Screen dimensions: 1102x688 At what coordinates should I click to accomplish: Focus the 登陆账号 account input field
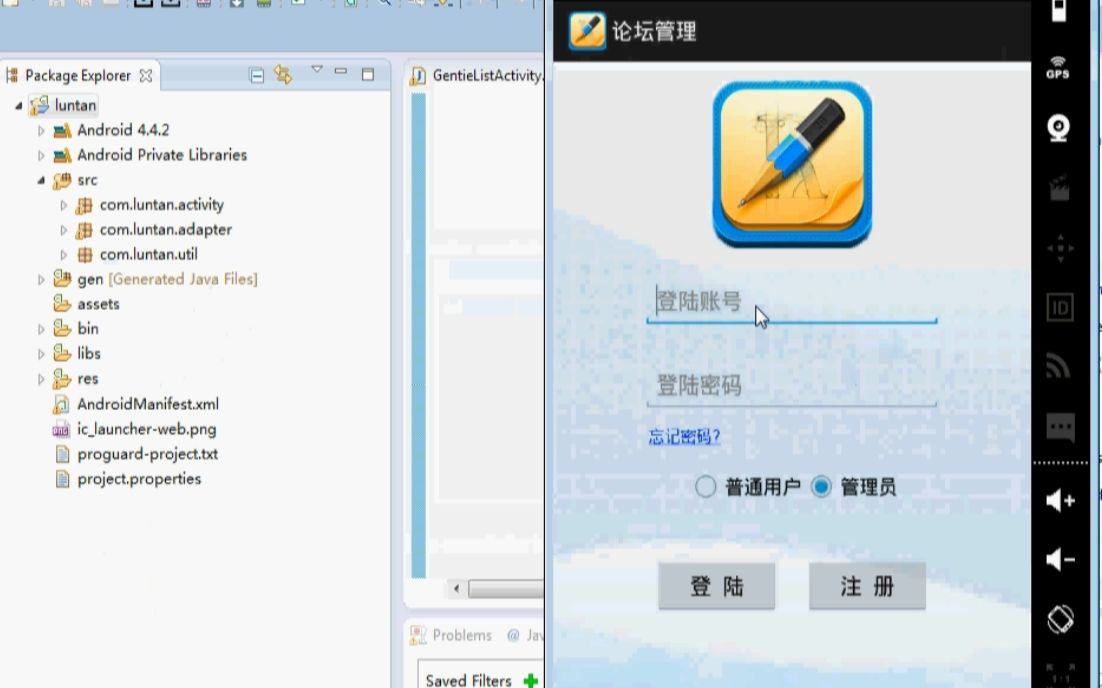(x=792, y=302)
